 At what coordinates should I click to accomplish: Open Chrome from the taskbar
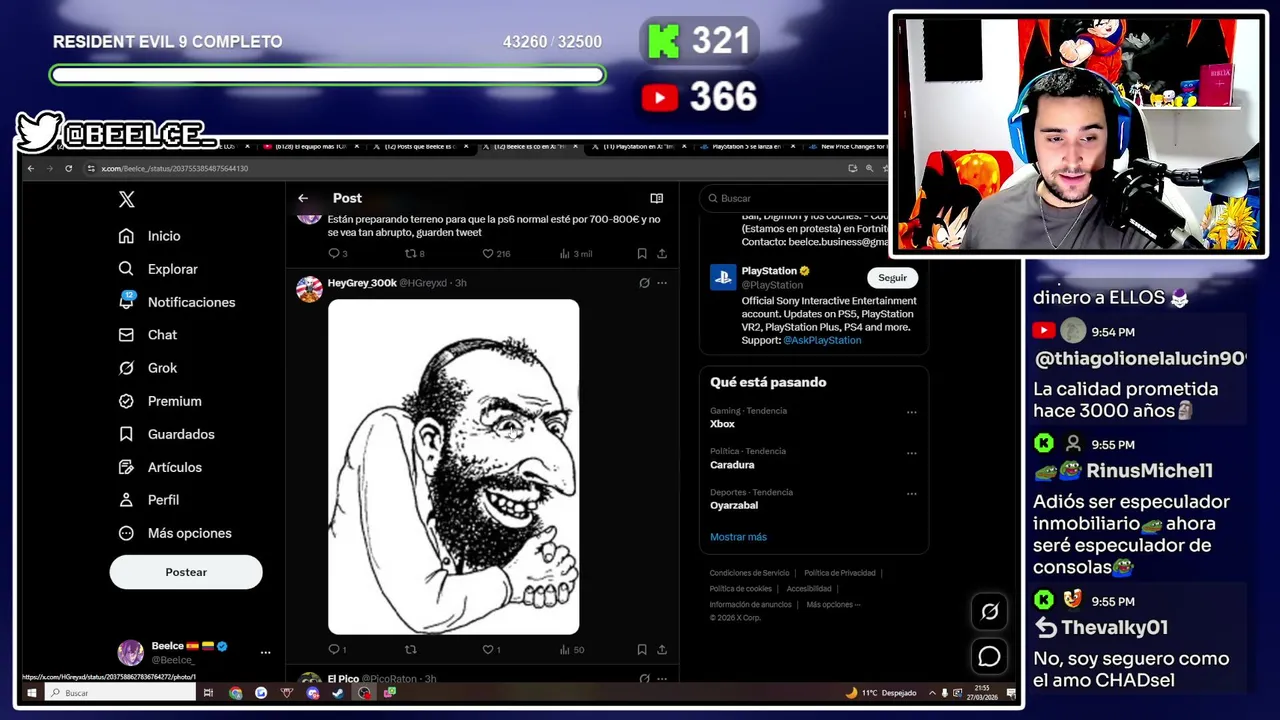(235, 692)
